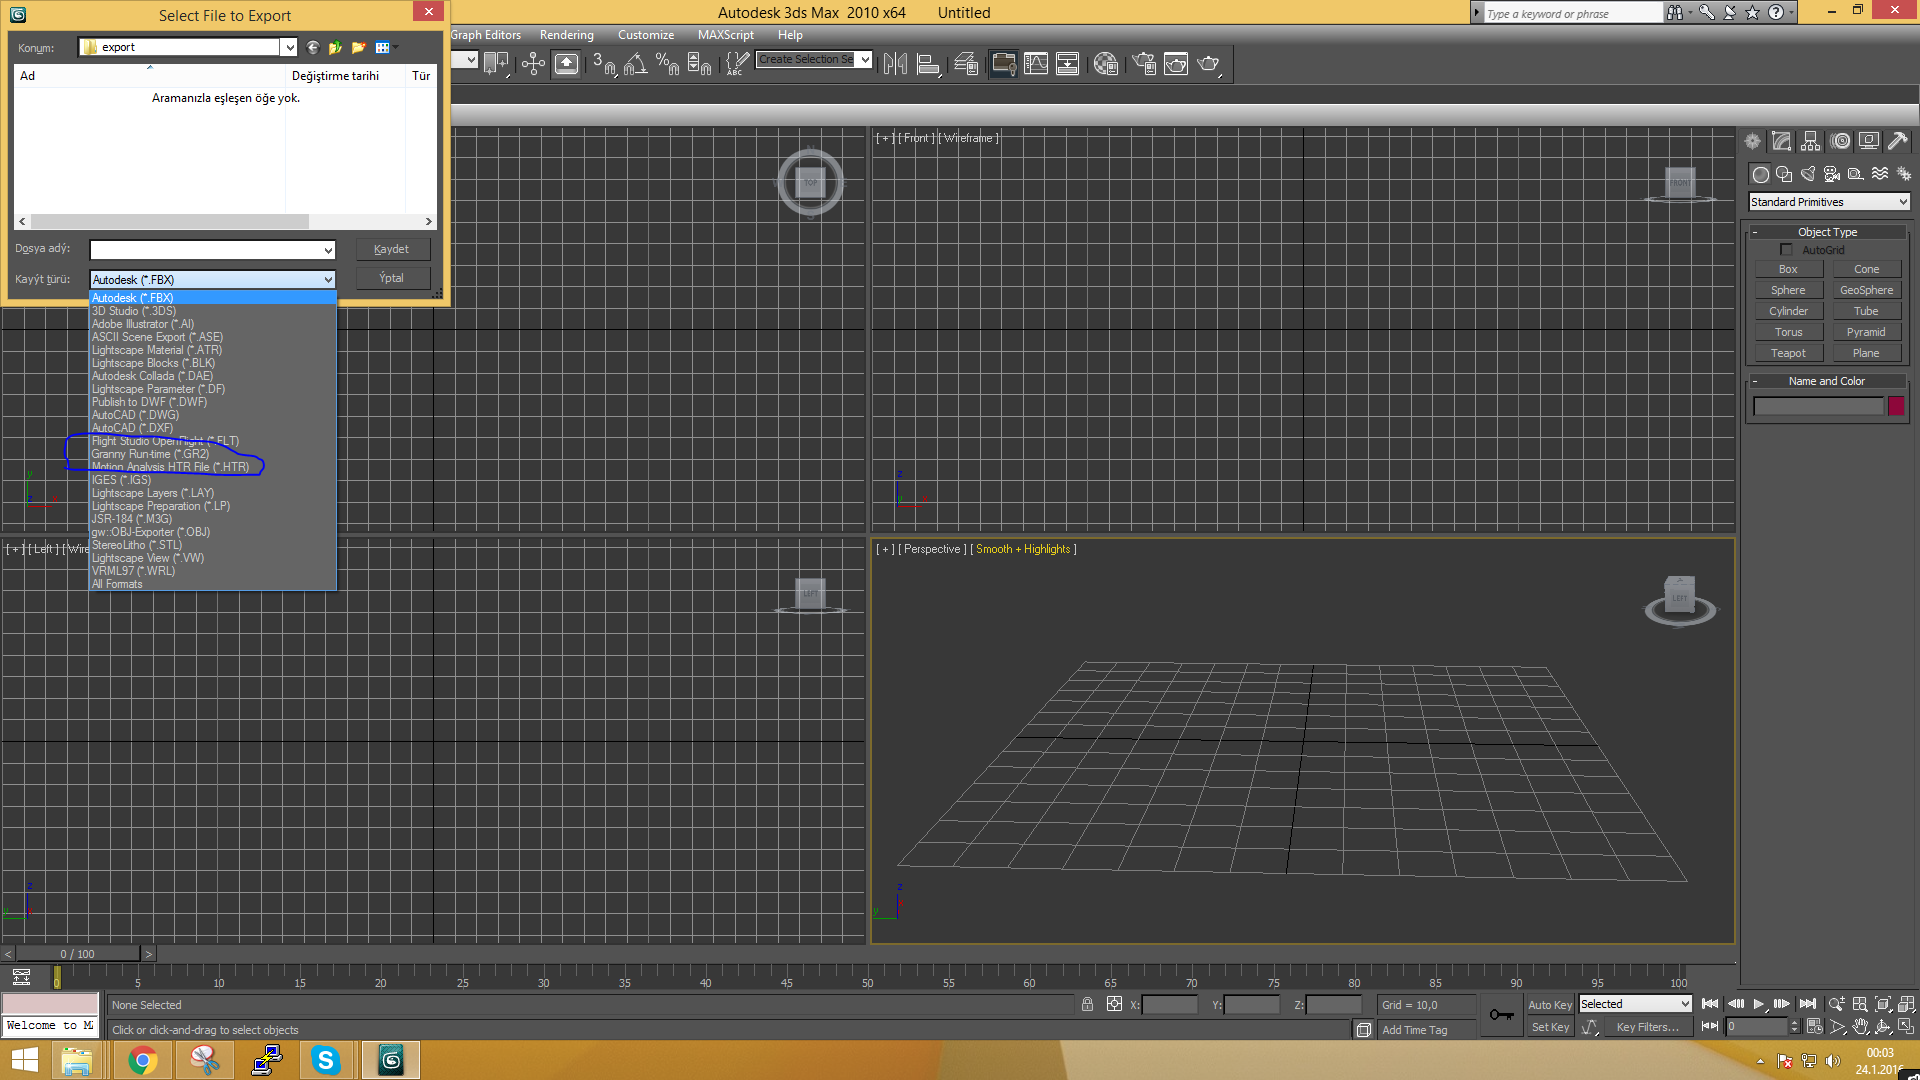Open the Render Setup icon
Viewport: 1920px width, 1080px height.
pos(1144,64)
